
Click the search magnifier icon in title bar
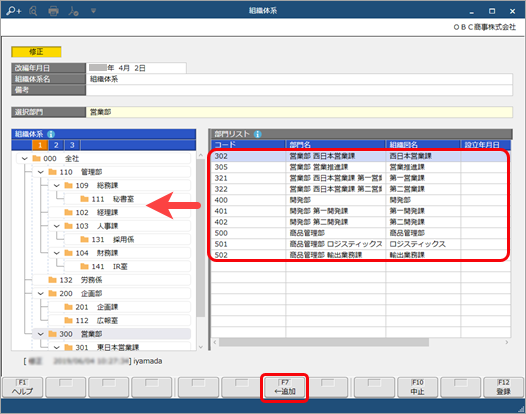tap(33, 11)
